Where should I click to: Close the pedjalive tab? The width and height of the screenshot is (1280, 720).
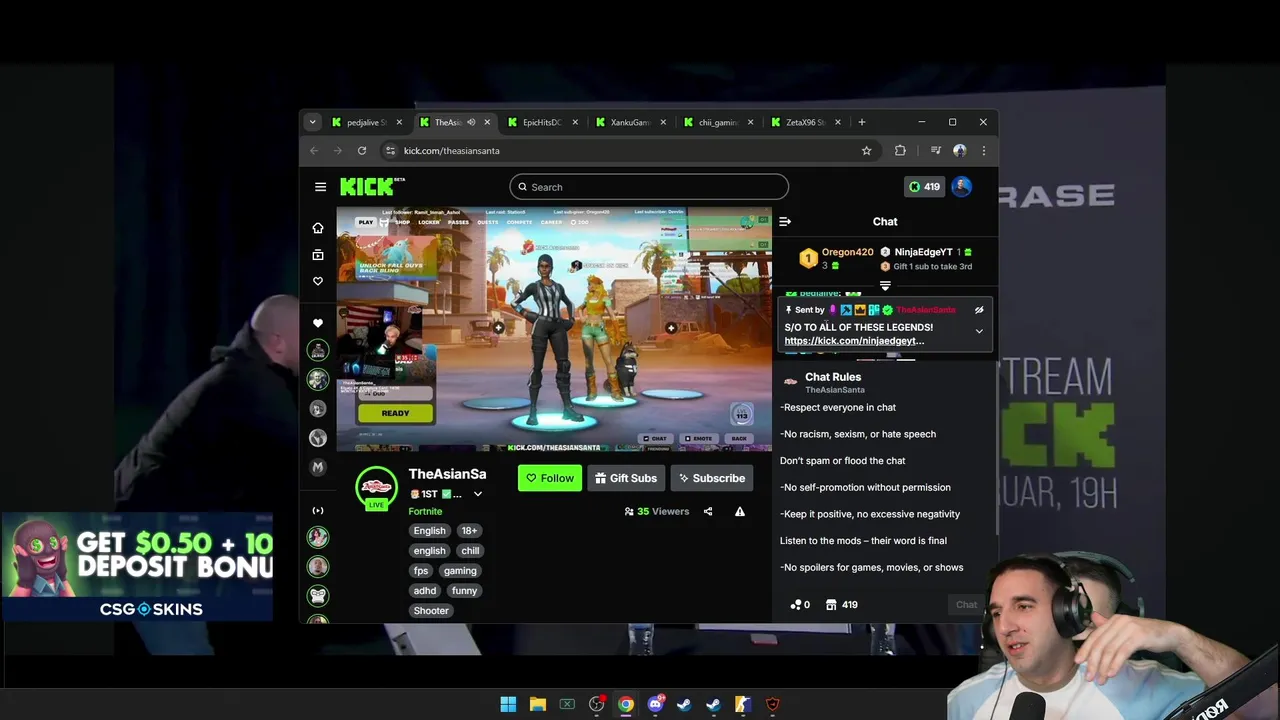(x=399, y=122)
